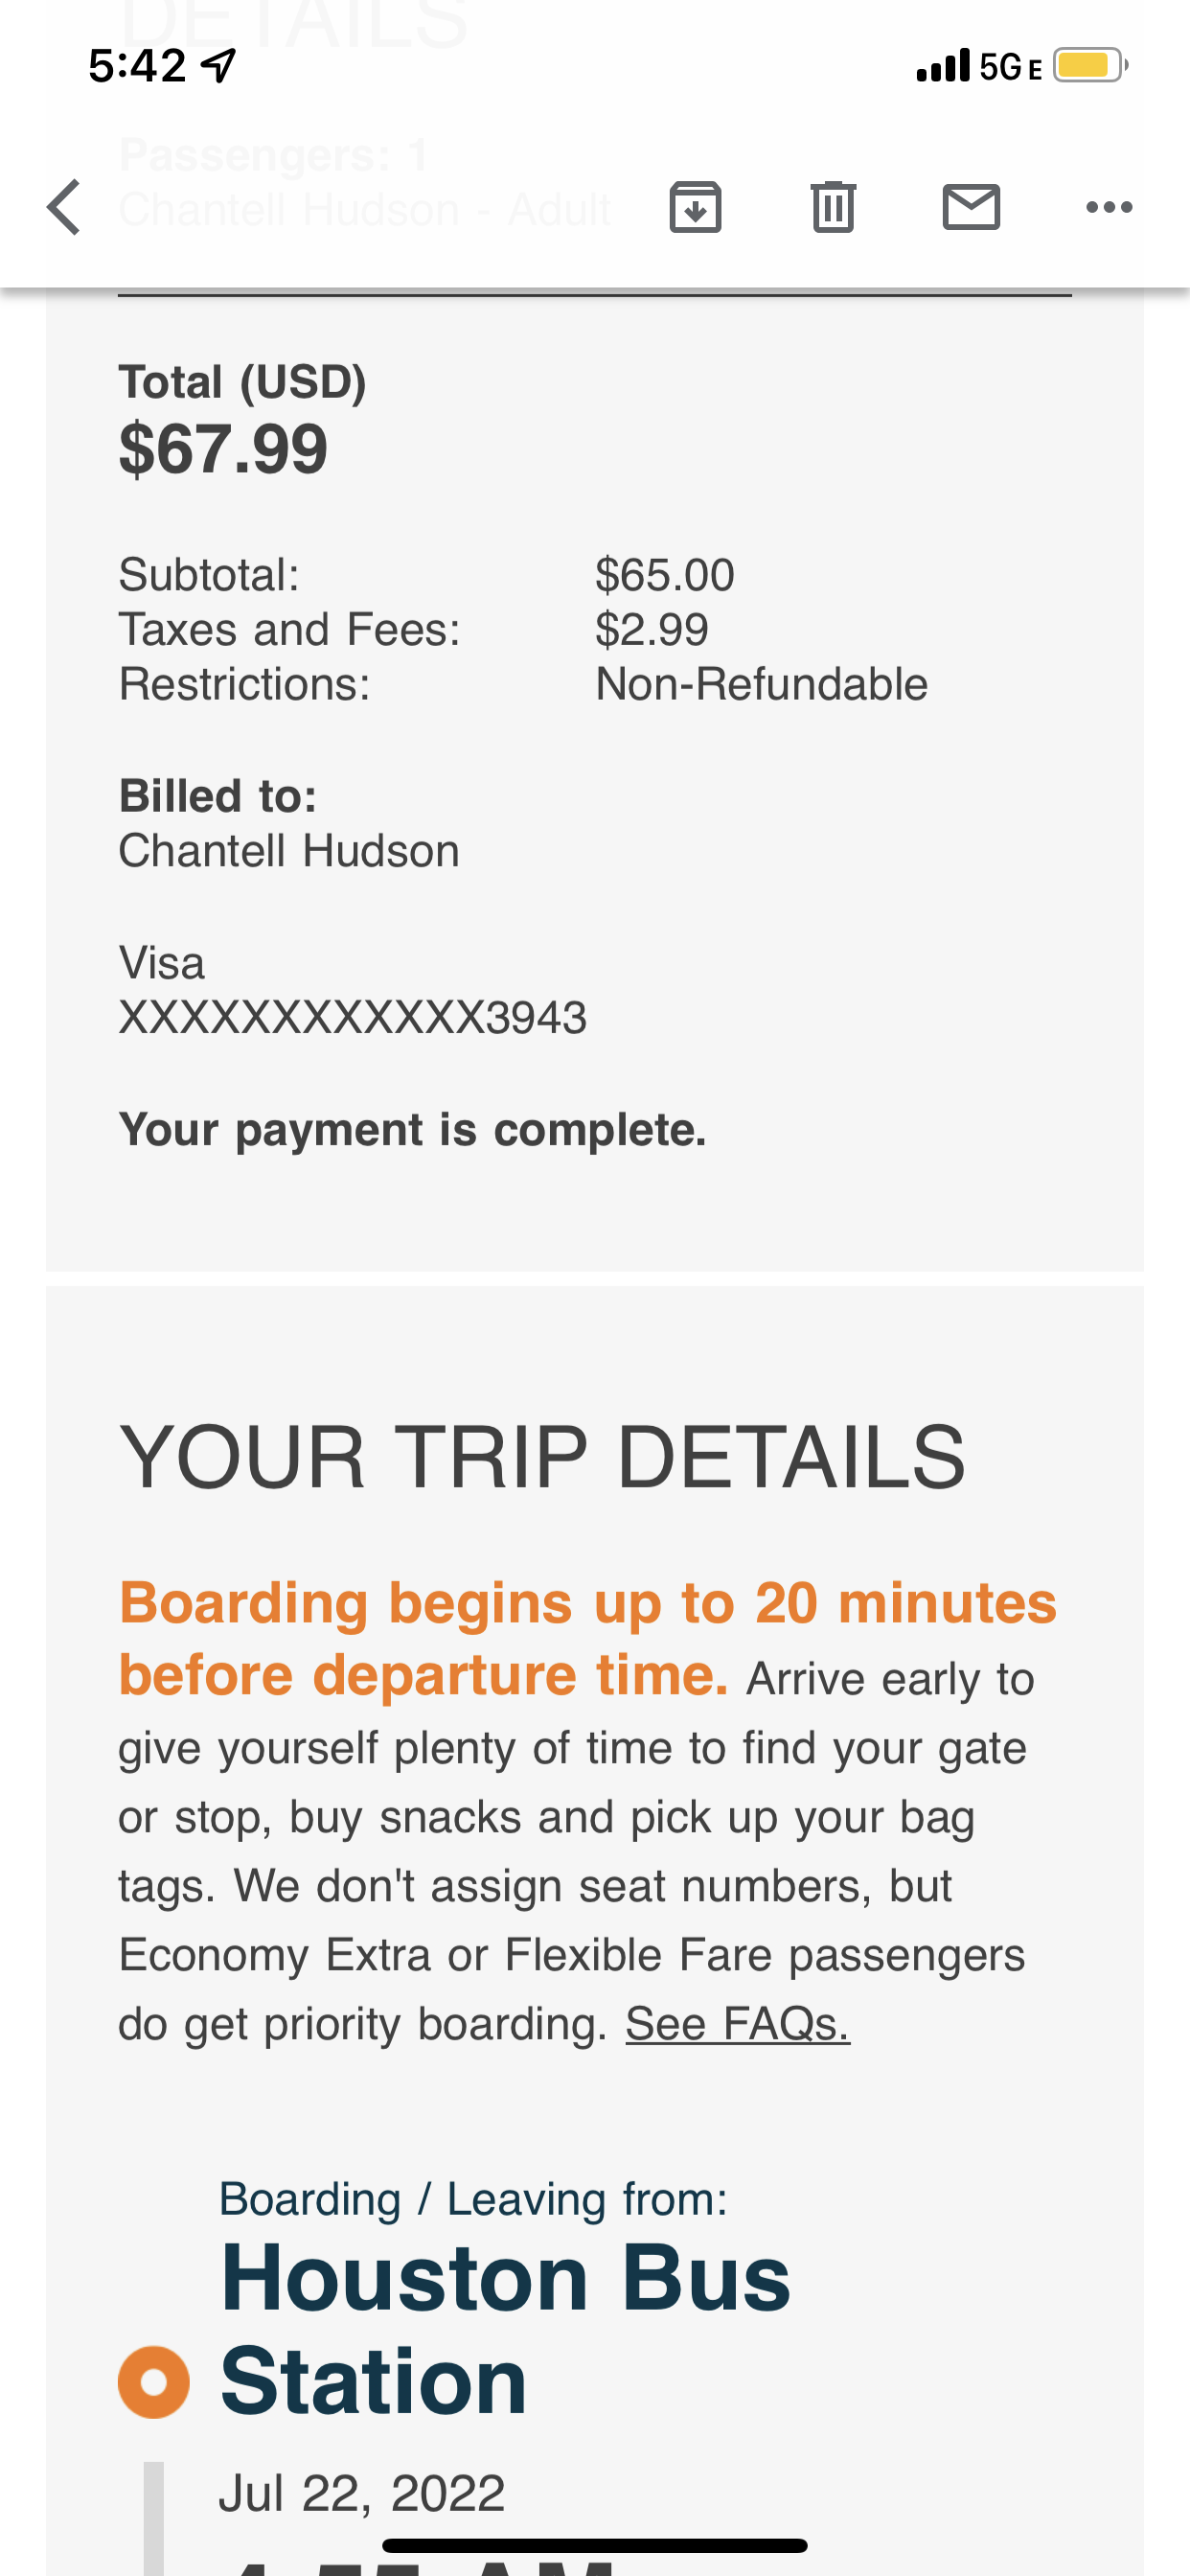Delete the email using the trash icon

pyautogui.click(x=833, y=207)
